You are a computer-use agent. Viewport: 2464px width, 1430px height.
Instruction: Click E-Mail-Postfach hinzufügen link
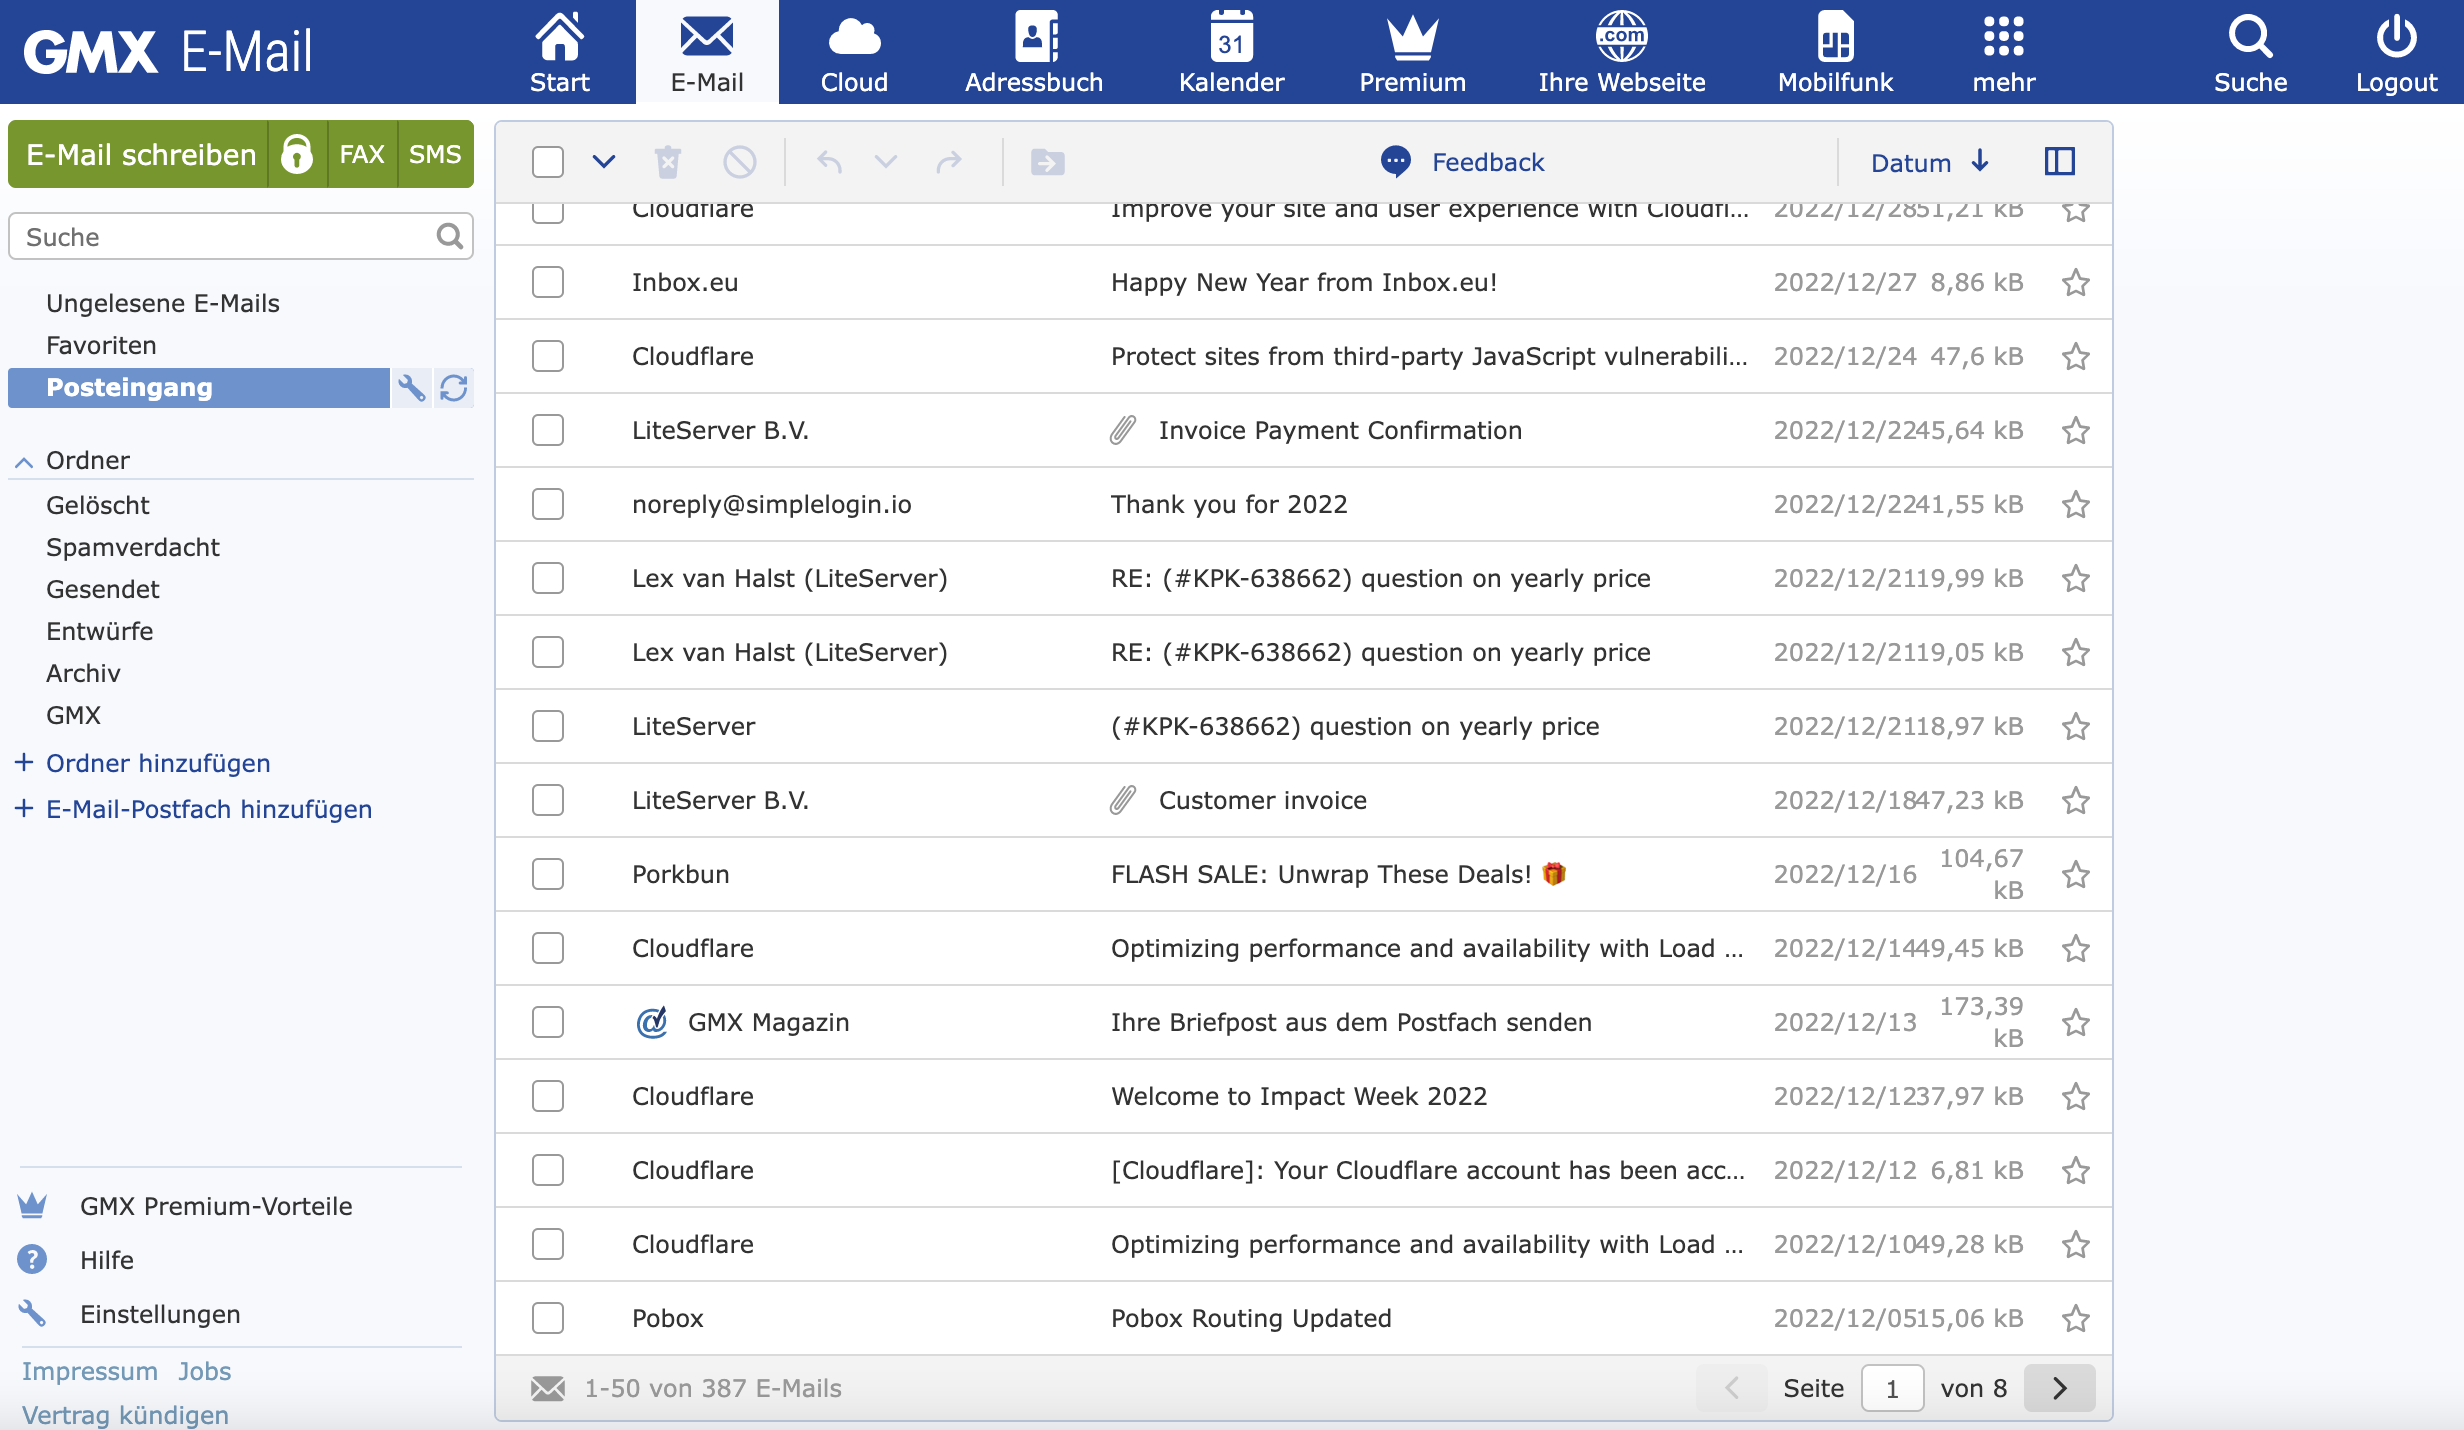pyautogui.click(x=209, y=809)
